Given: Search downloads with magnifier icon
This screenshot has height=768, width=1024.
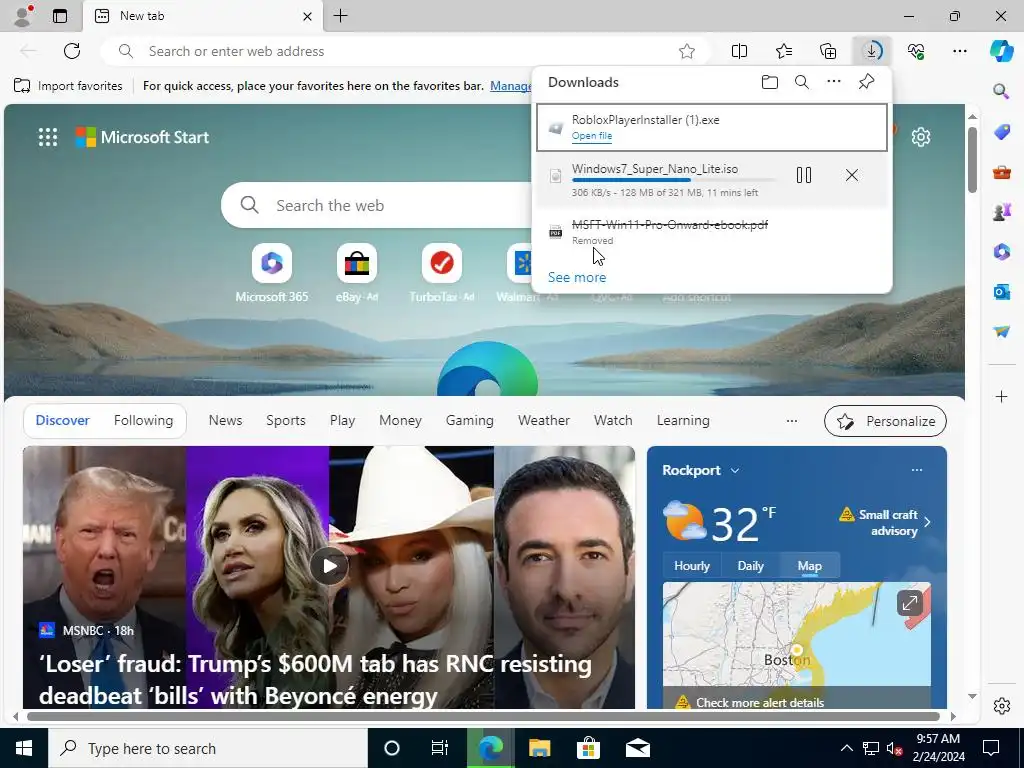Looking at the screenshot, I should (x=802, y=82).
